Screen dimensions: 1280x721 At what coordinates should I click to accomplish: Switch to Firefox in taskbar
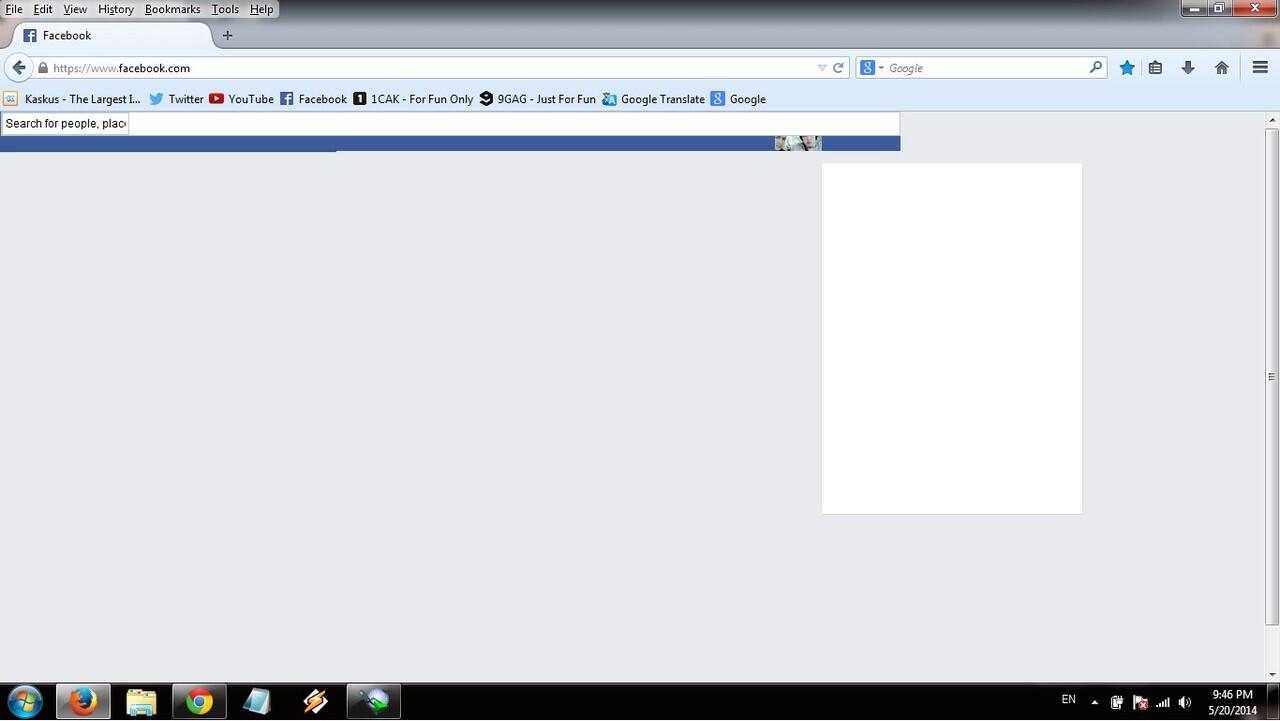[83, 702]
